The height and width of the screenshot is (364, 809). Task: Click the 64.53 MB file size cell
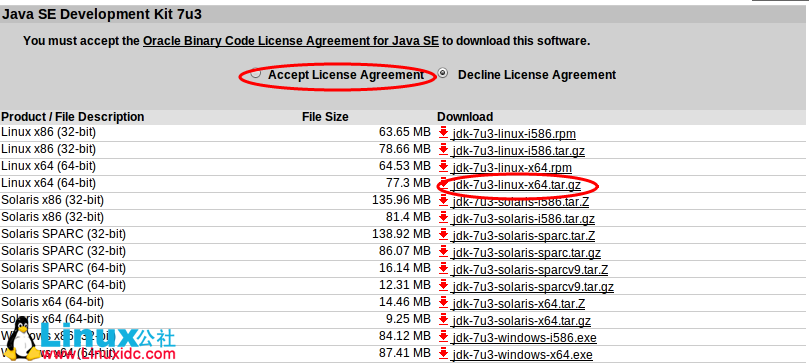[x=404, y=167]
